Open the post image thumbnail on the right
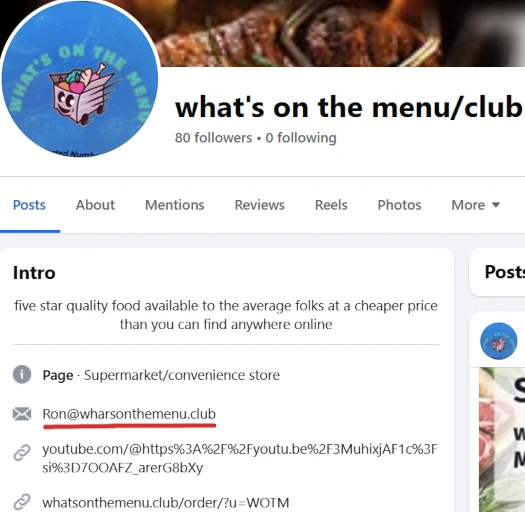This screenshot has height=512, width=525. [x=502, y=439]
